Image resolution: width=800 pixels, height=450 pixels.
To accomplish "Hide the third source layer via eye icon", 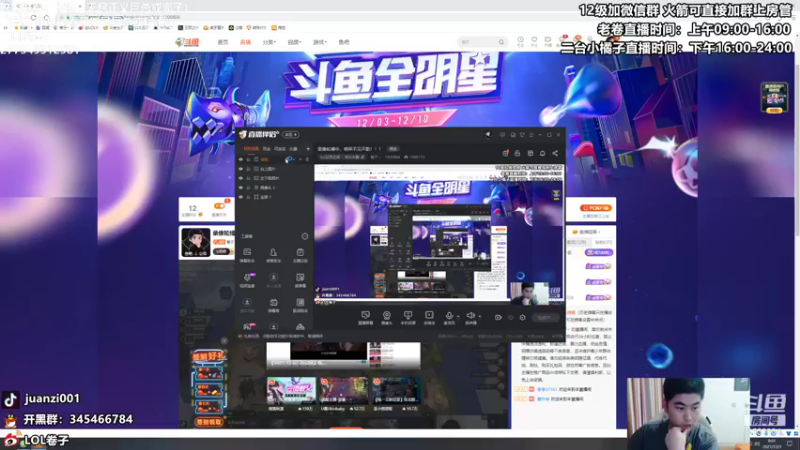I will 241,178.
